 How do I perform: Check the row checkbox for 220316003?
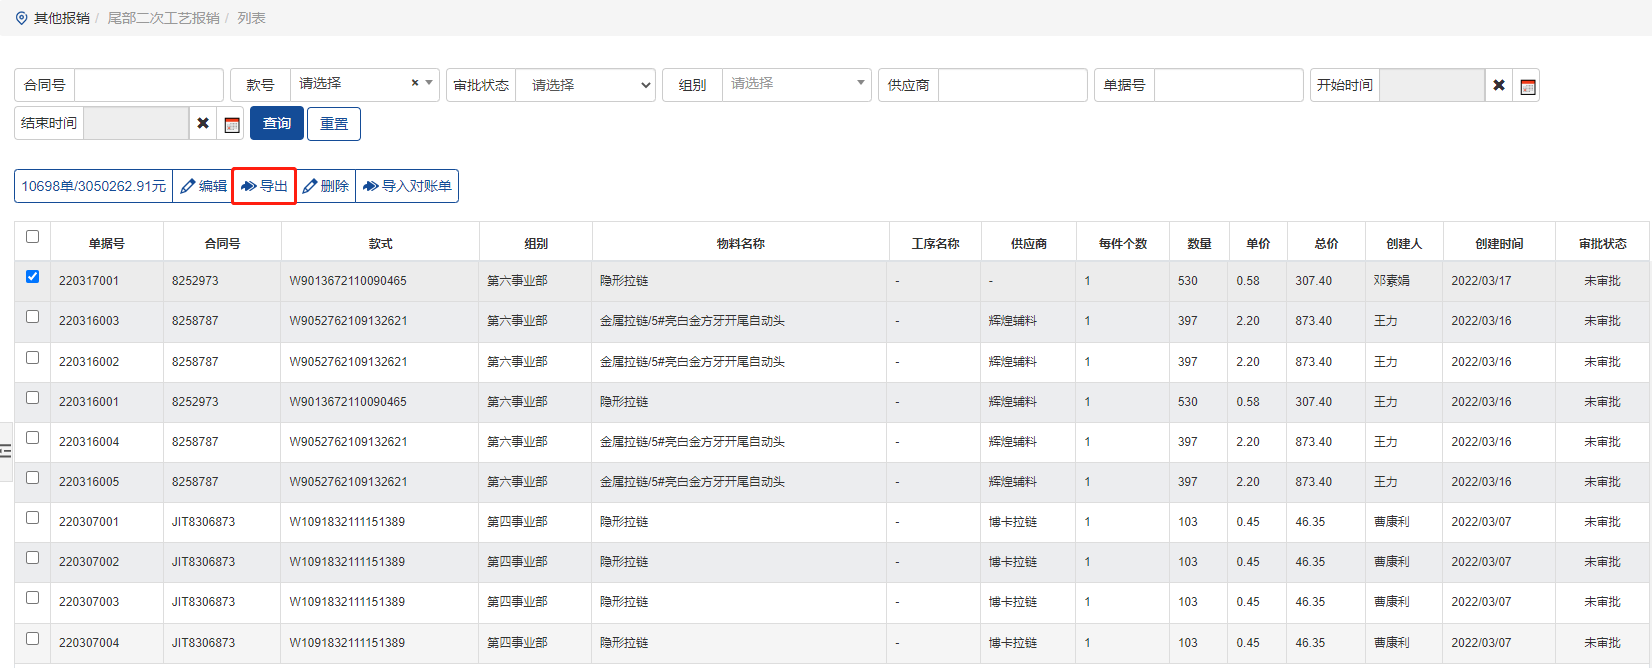click(32, 317)
